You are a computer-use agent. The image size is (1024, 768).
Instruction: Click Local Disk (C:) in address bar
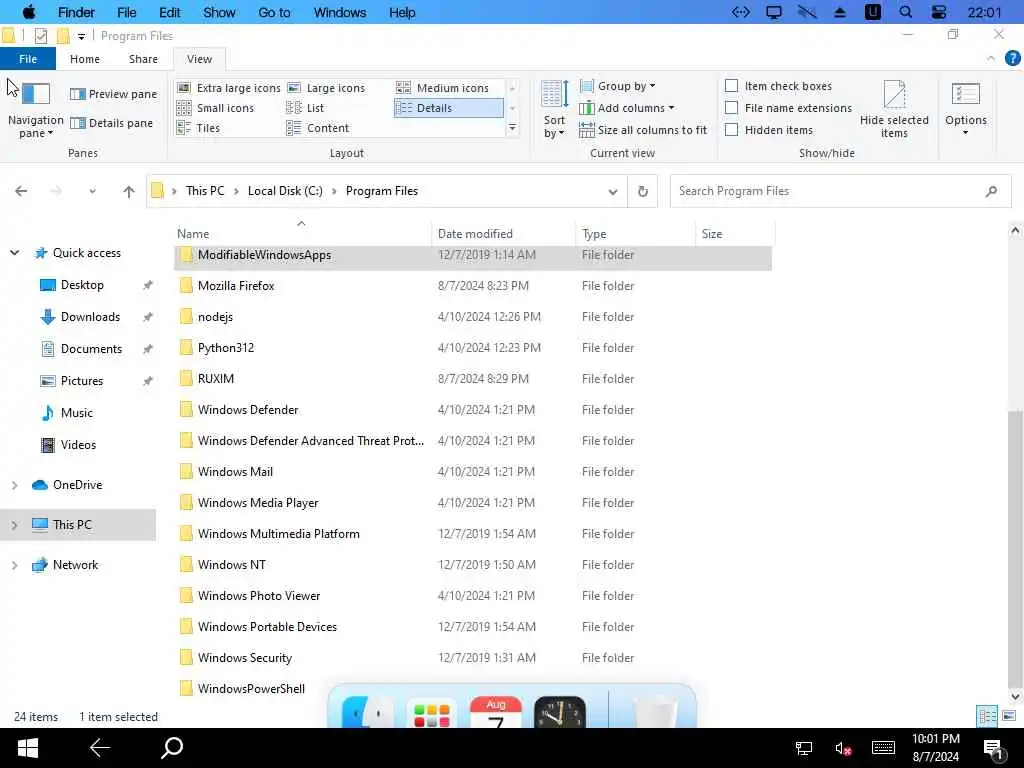pos(285,191)
